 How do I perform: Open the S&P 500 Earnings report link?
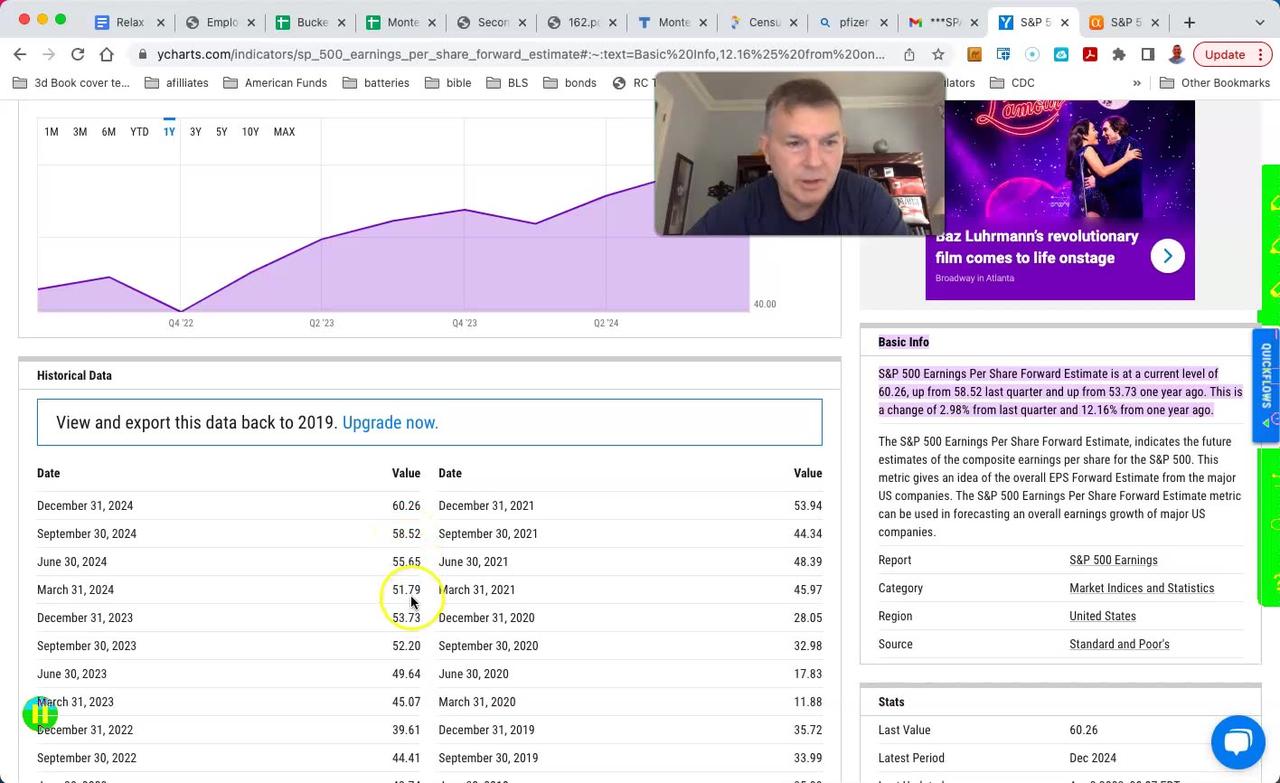click(1113, 560)
